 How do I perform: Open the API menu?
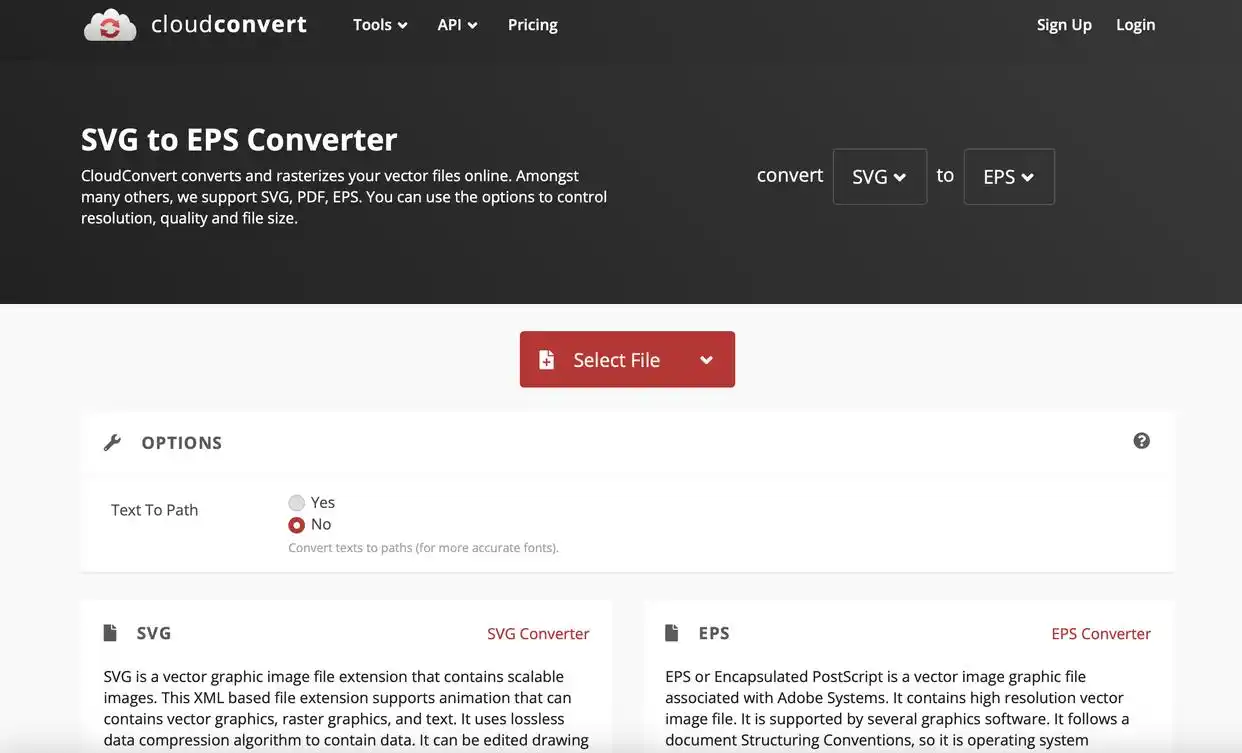coord(457,25)
